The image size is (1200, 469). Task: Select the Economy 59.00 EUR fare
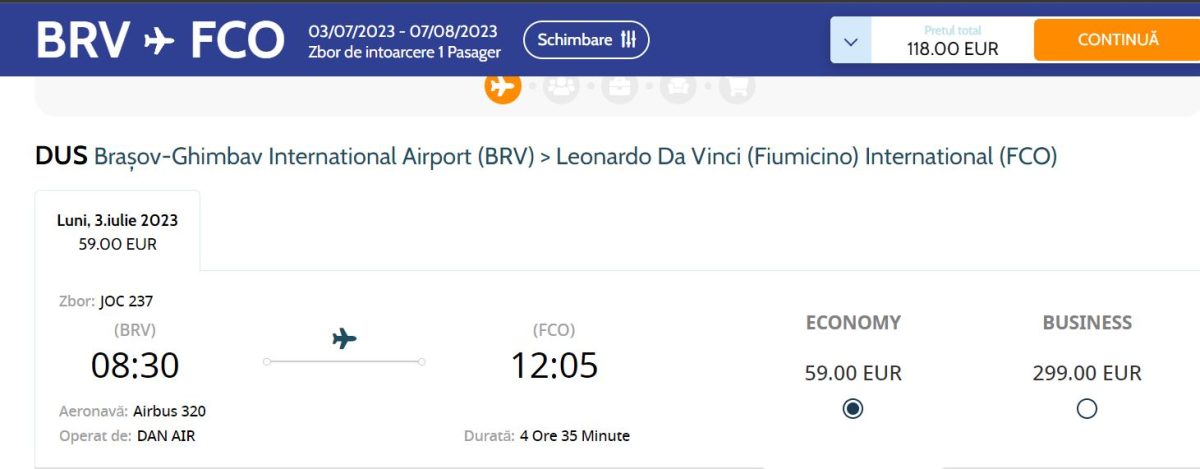853,408
